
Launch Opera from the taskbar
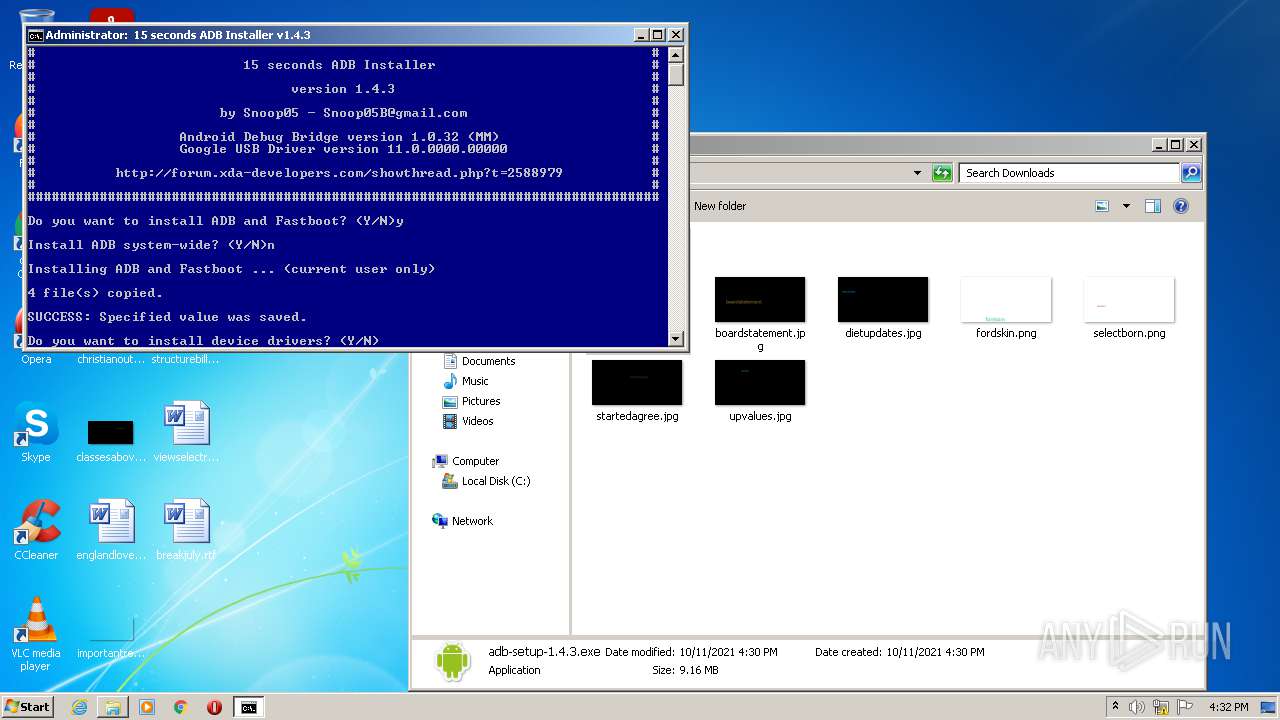pyautogui.click(x=214, y=707)
